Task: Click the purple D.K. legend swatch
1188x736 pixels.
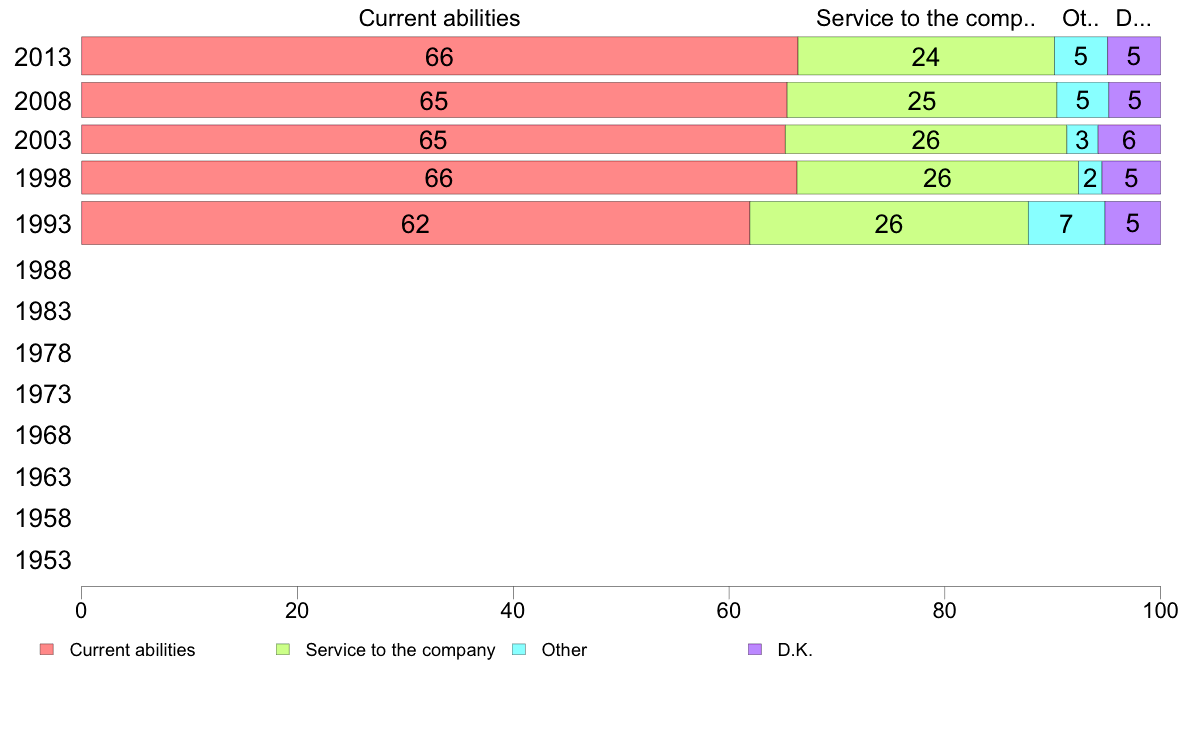Action: (x=755, y=650)
